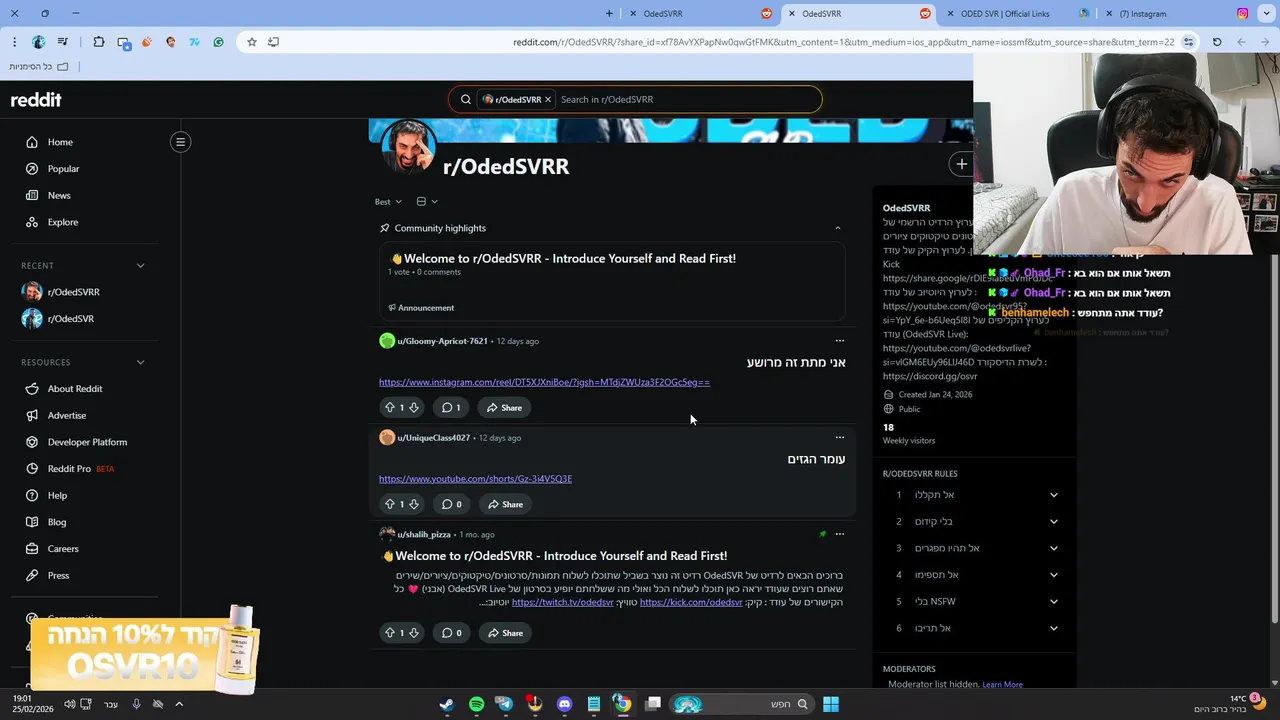
Task: Expand rule 1 אל תקללו
Action: click(1053, 495)
